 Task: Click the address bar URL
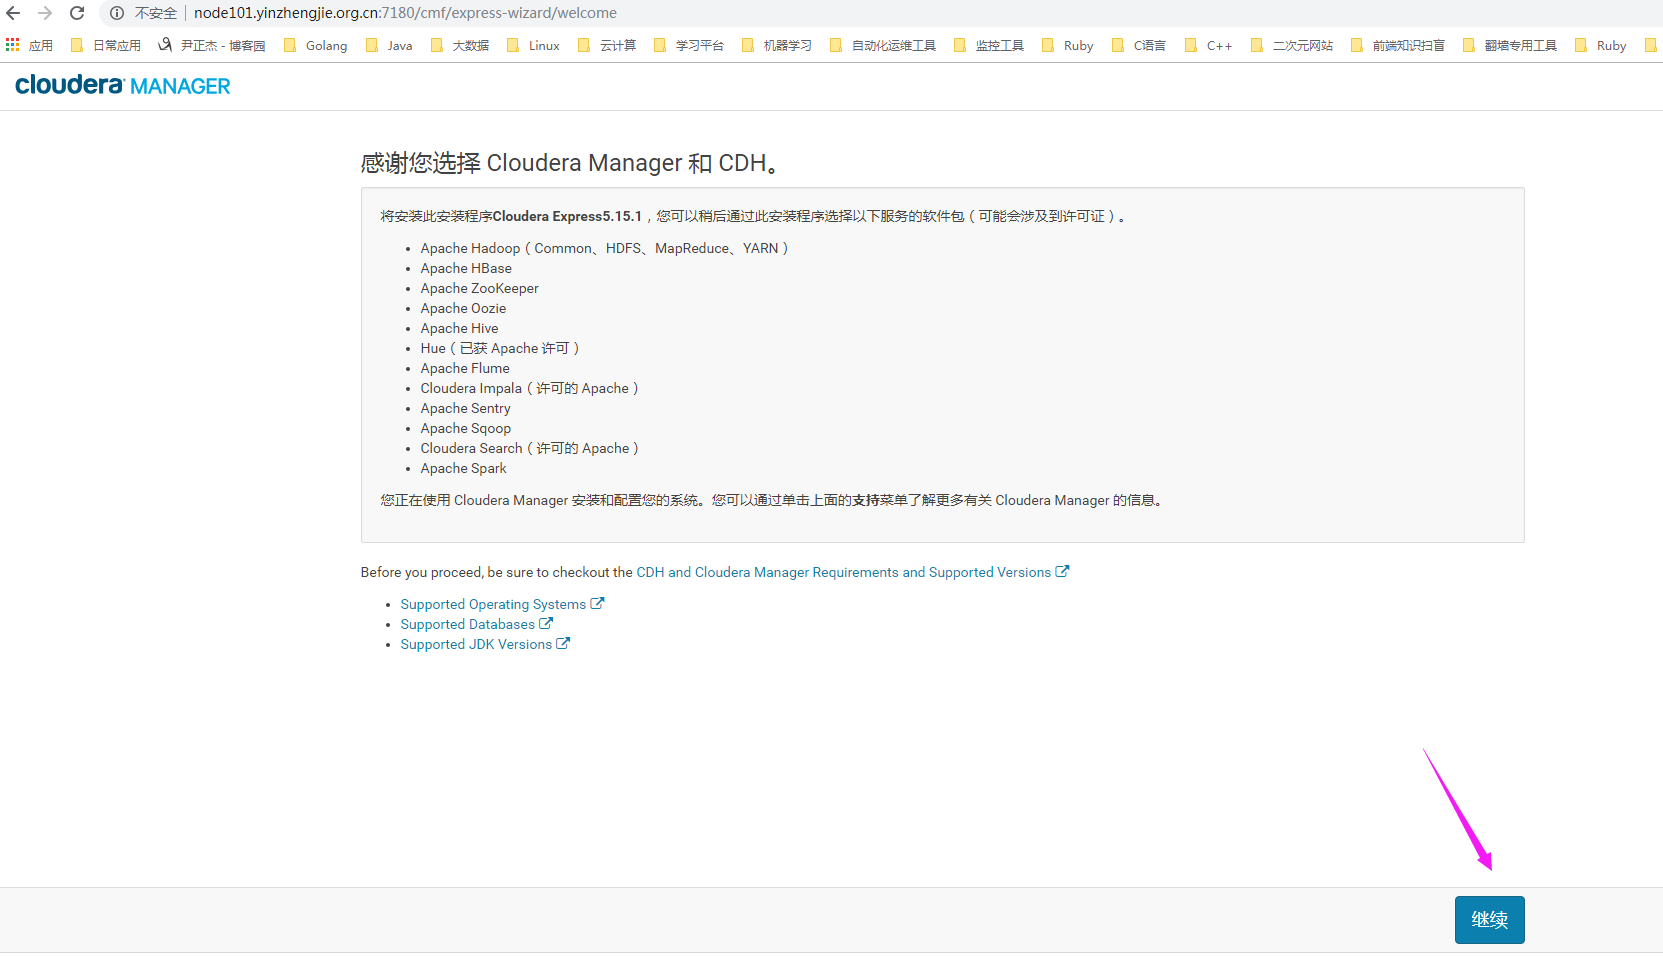click(405, 13)
